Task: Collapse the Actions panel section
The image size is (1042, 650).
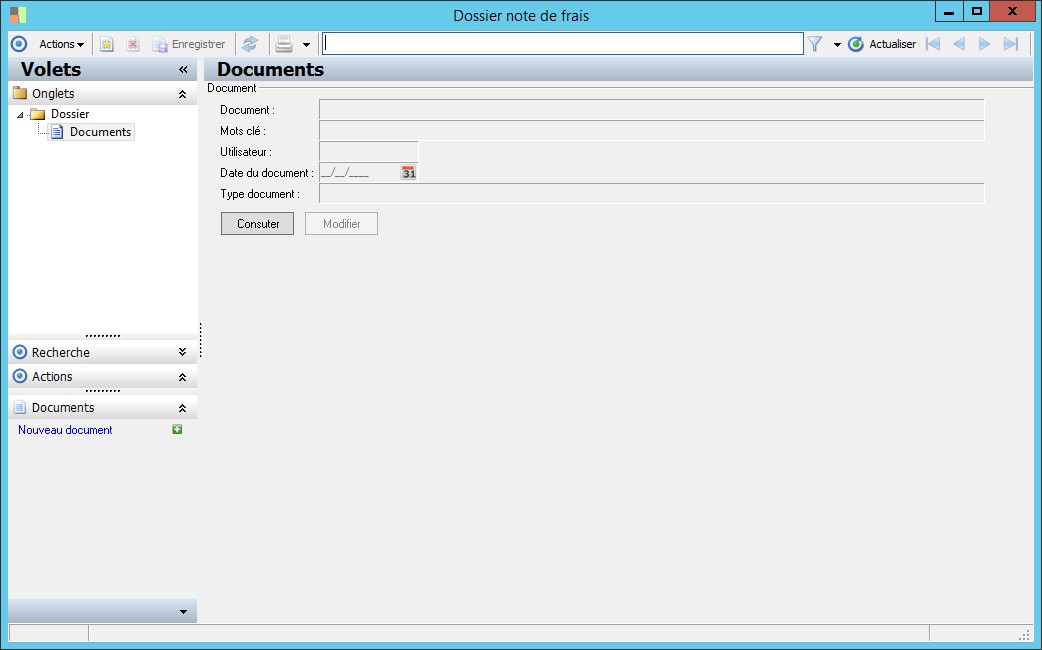Action: [x=182, y=377]
